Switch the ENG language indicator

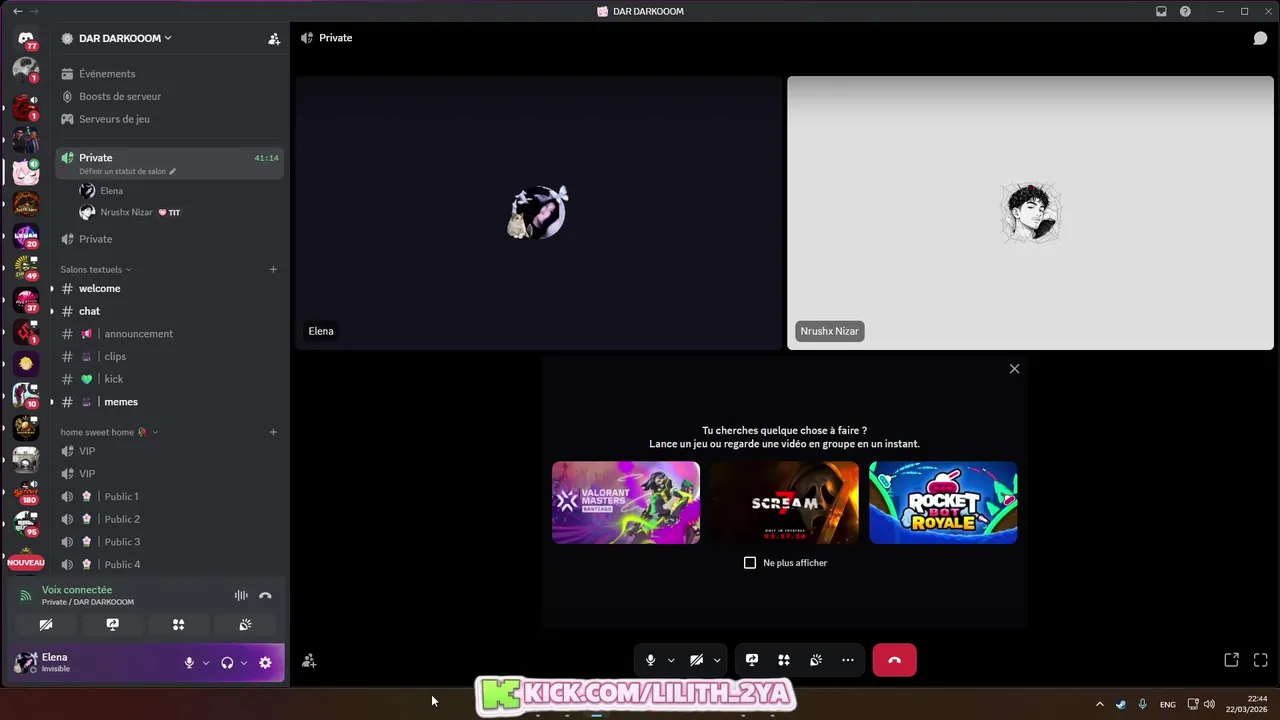pos(1167,705)
